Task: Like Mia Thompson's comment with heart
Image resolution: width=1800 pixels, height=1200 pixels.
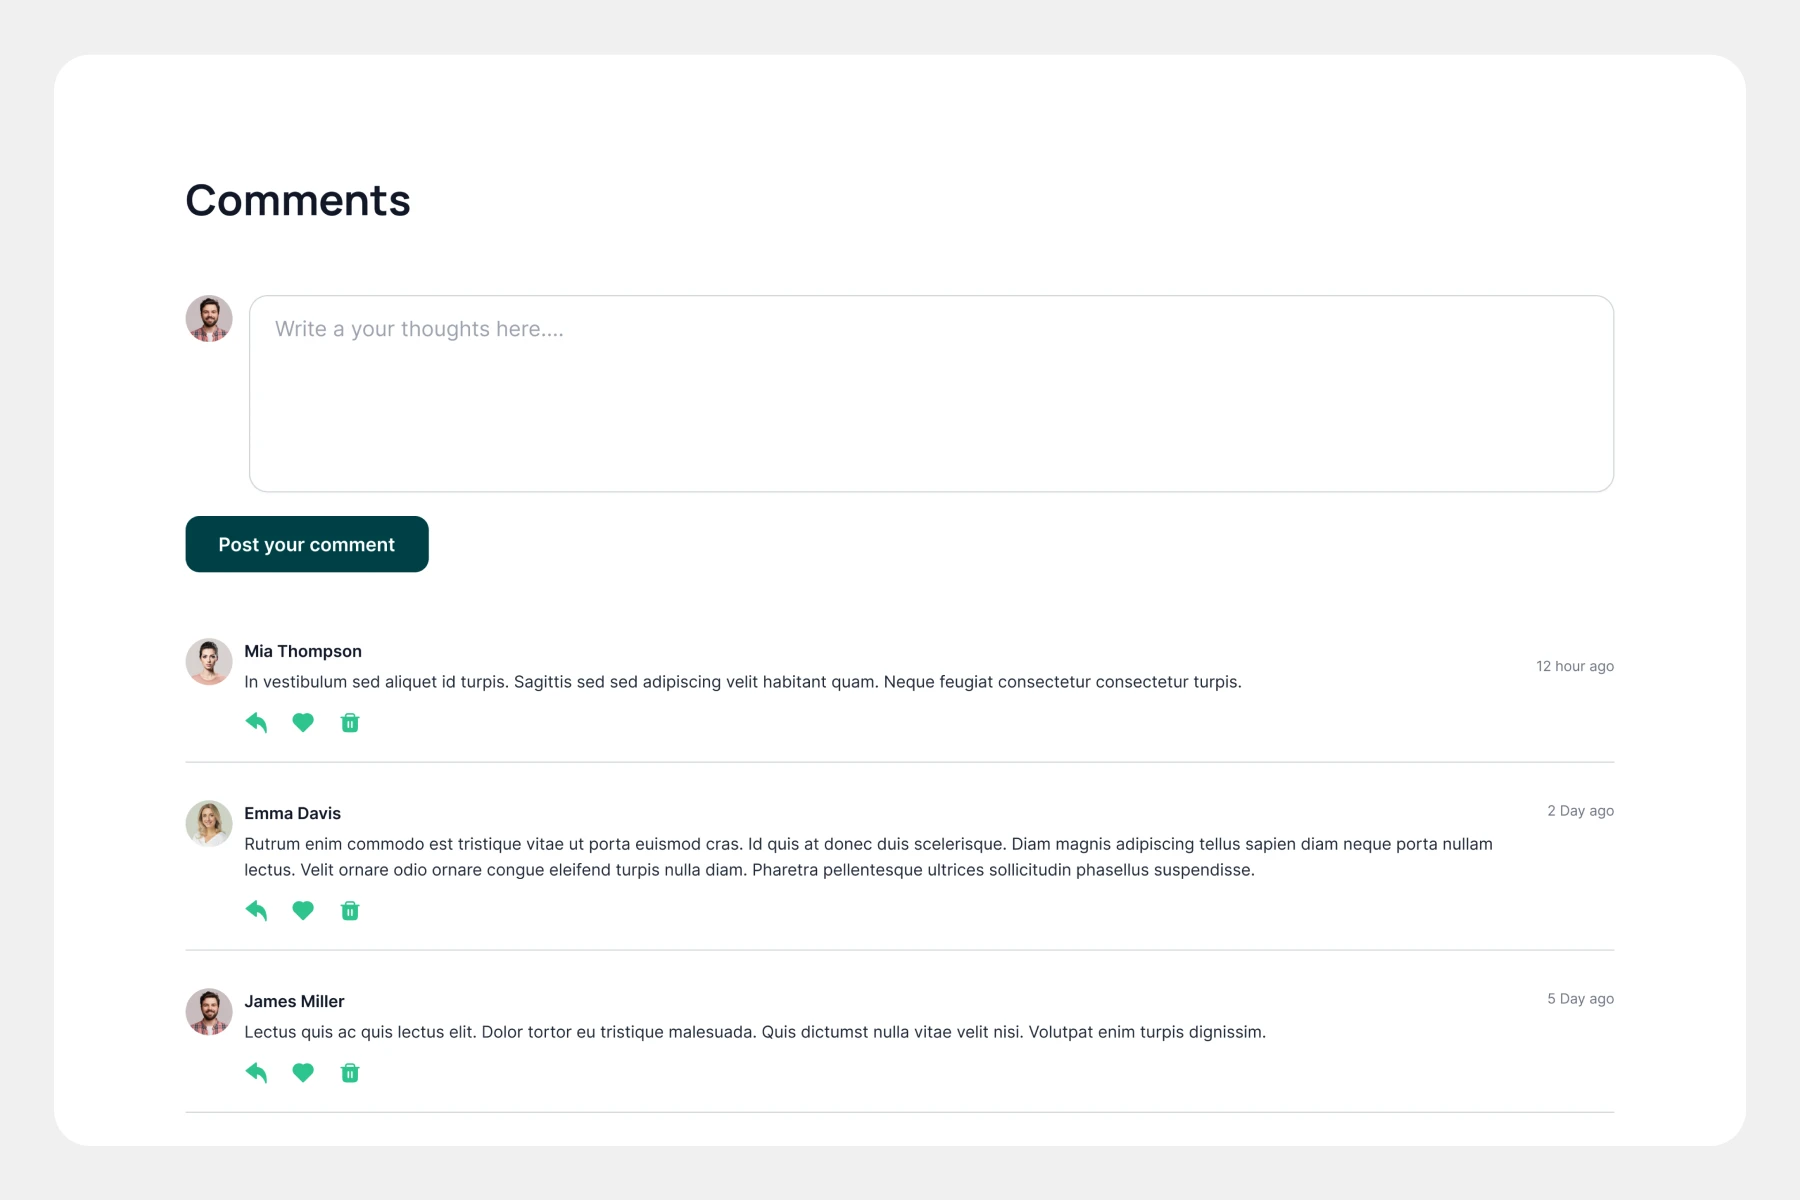Action: 303,723
